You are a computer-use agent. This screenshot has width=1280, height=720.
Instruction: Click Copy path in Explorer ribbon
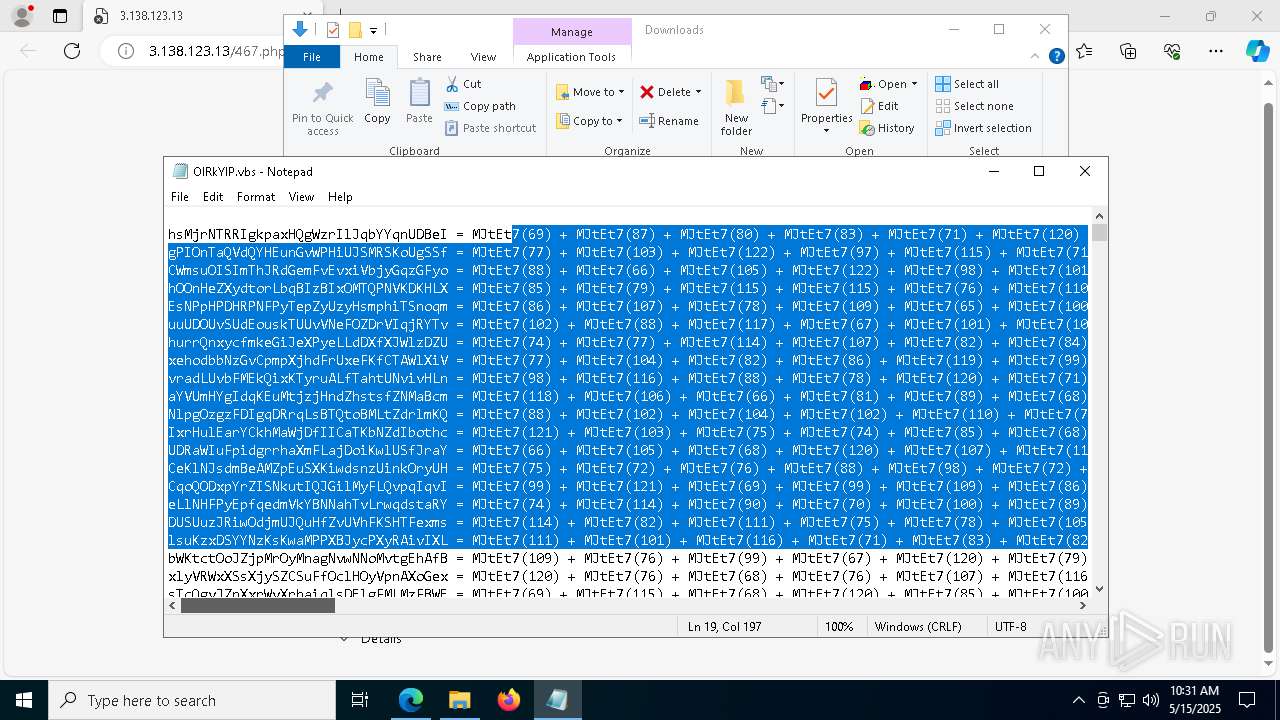[480, 106]
